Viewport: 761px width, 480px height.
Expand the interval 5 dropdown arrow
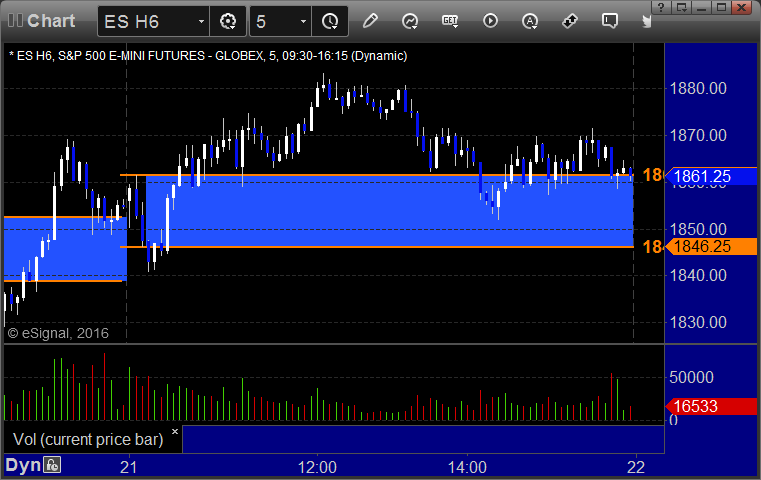point(303,21)
